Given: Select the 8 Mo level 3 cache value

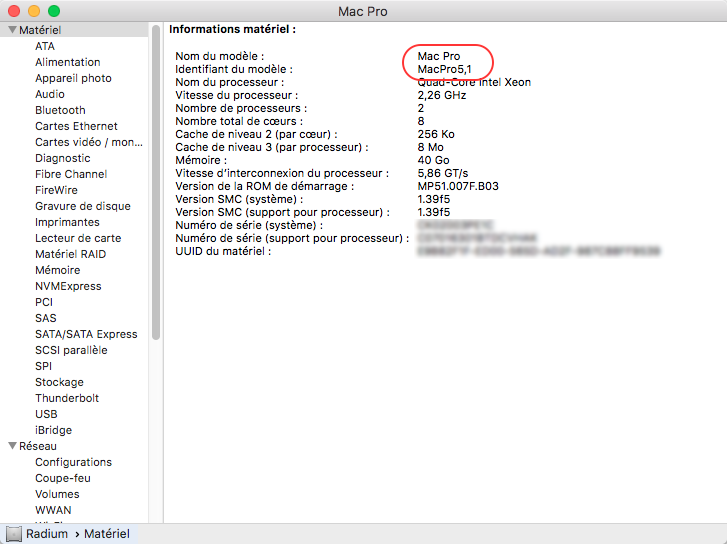Looking at the screenshot, I should [x=430, y=147].
